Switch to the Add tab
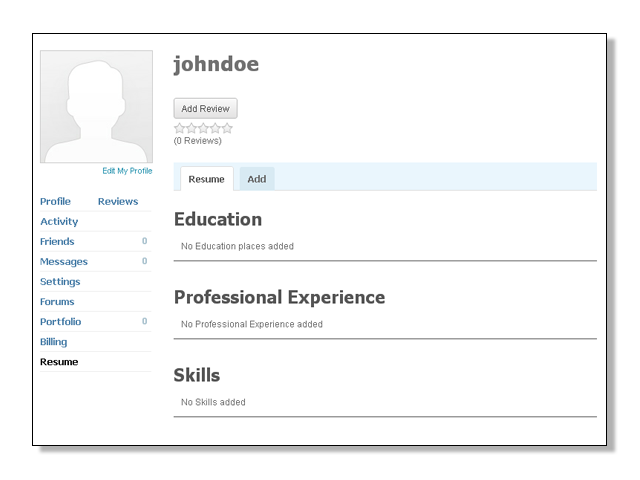This screenshot has height=480, width=640. coord(257,179)
